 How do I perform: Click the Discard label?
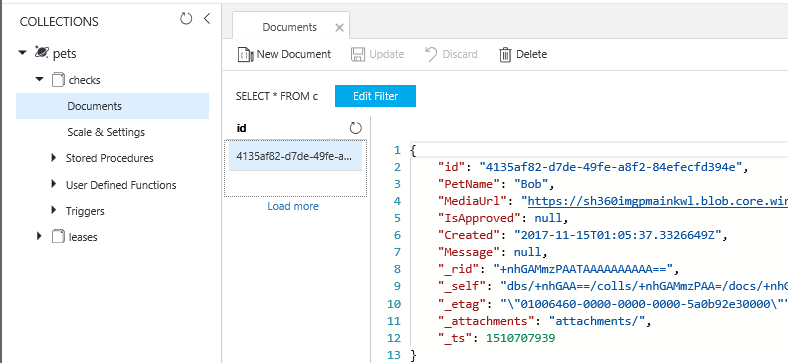click(459, 54)
